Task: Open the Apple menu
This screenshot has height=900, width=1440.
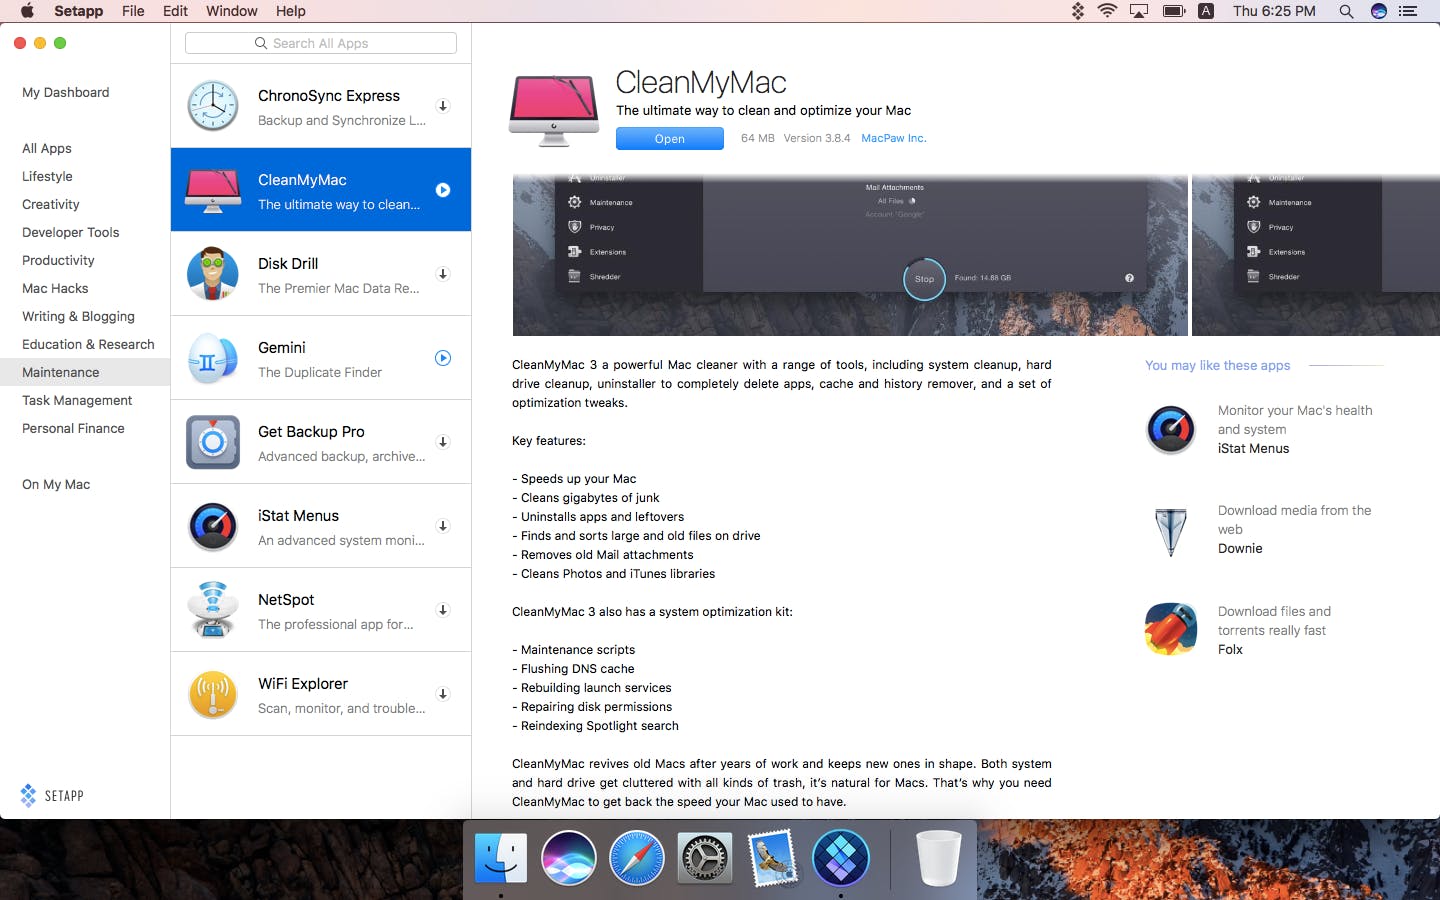Action: pyautogui.click(x=27, y=11)
